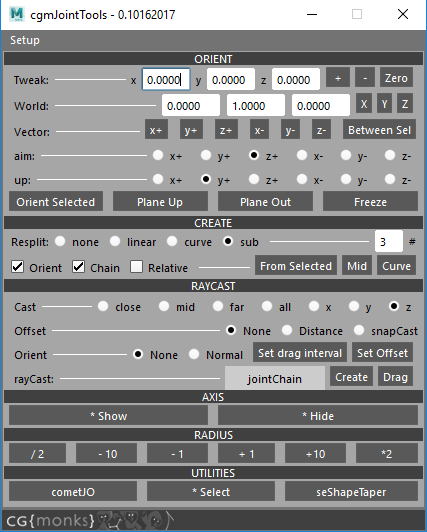Click the Set drag interval button
The height and width of the screenshot is (532, 427).
(x=300, y=353)
